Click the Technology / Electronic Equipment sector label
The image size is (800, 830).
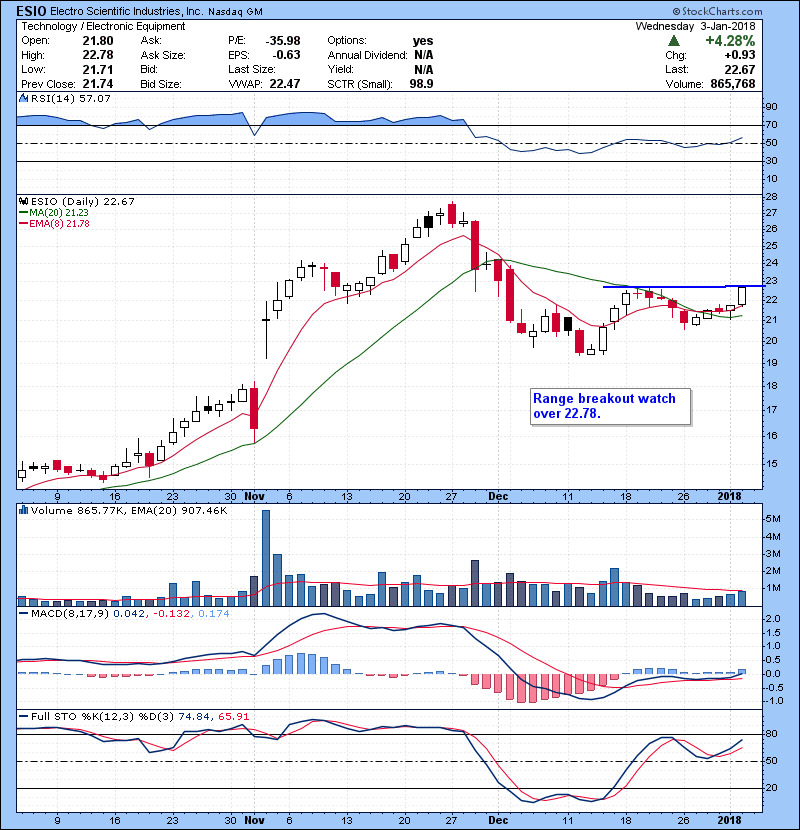tap(103, 26)
